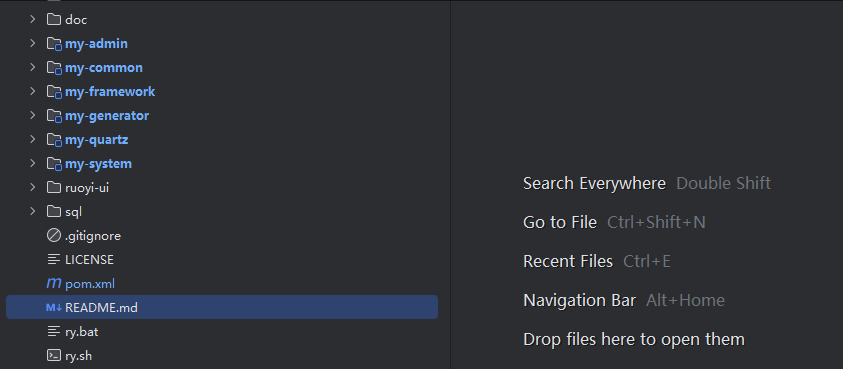843x369 pixels.
Task: Expand the doc folder chevron
Action: click(33, 19)
